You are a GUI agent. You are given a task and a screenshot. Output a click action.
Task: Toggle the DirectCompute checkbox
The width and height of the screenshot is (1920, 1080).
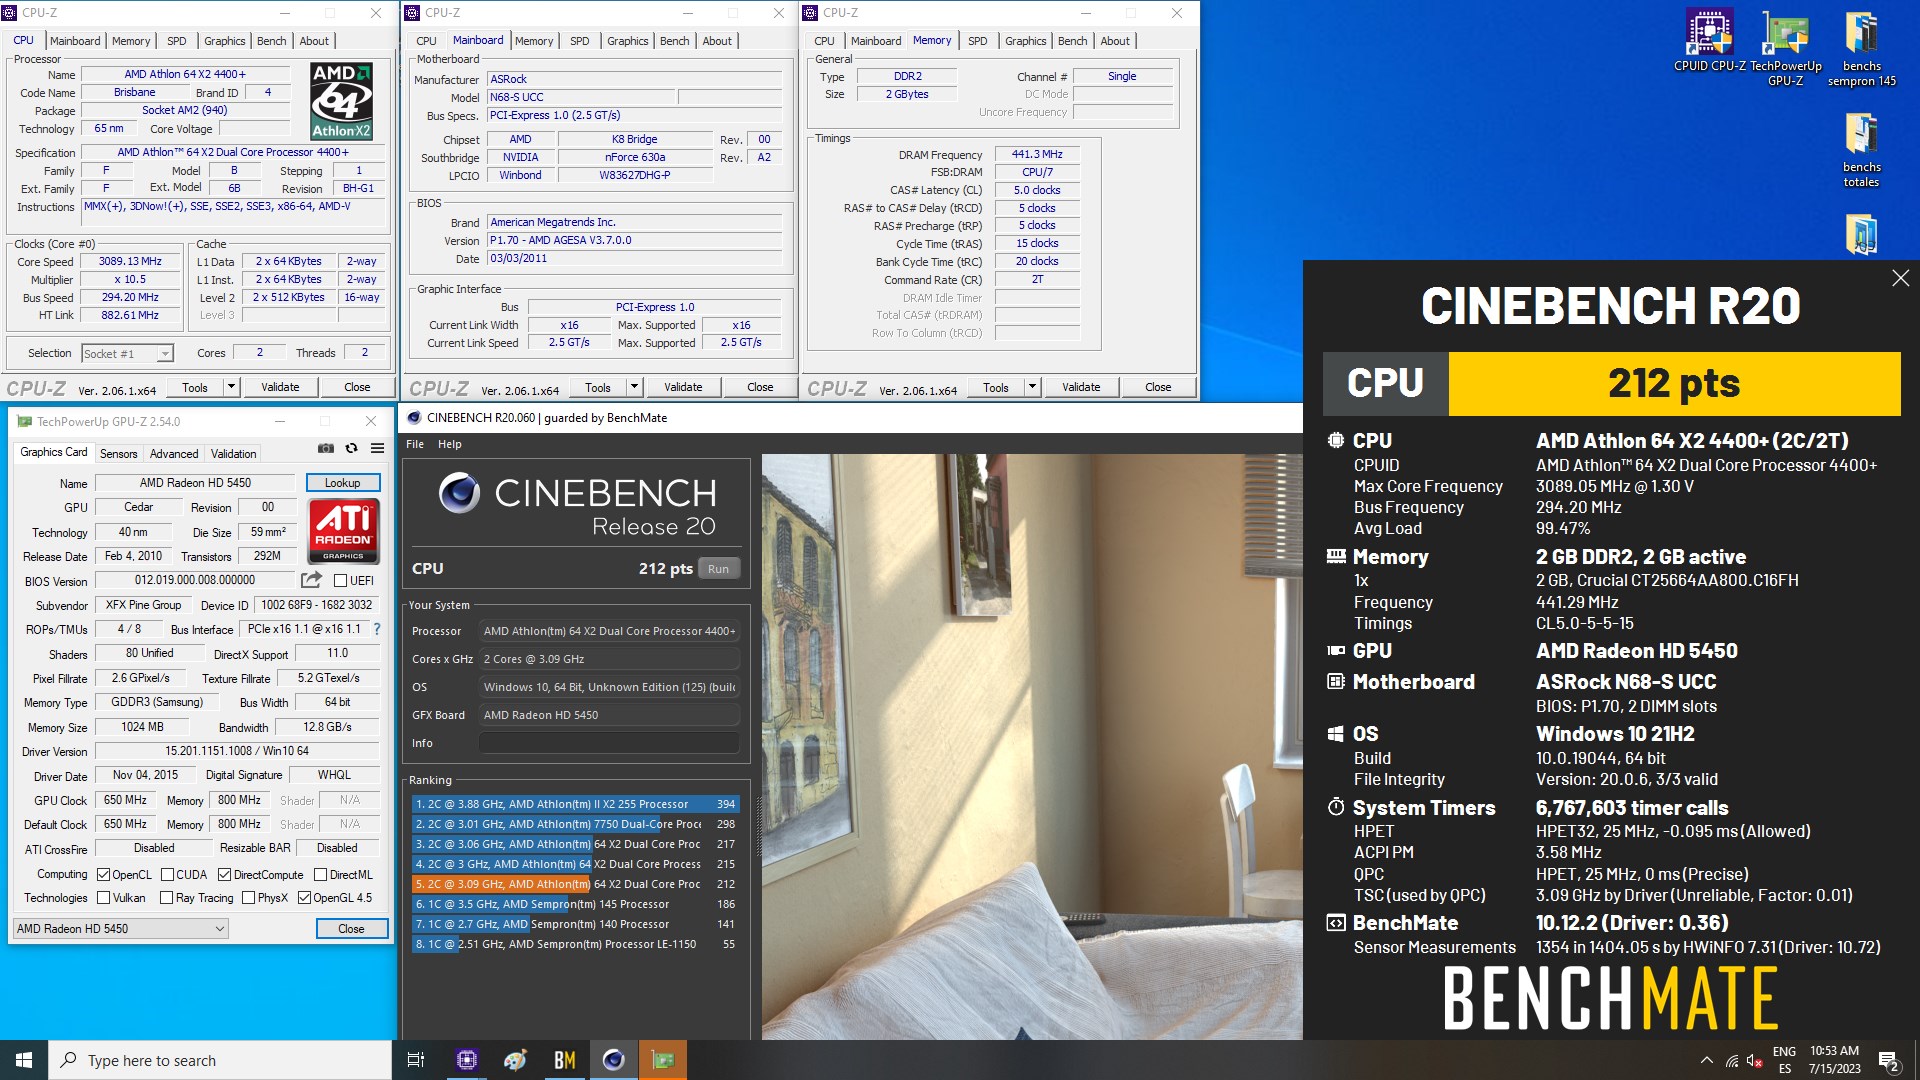[224, 875]
